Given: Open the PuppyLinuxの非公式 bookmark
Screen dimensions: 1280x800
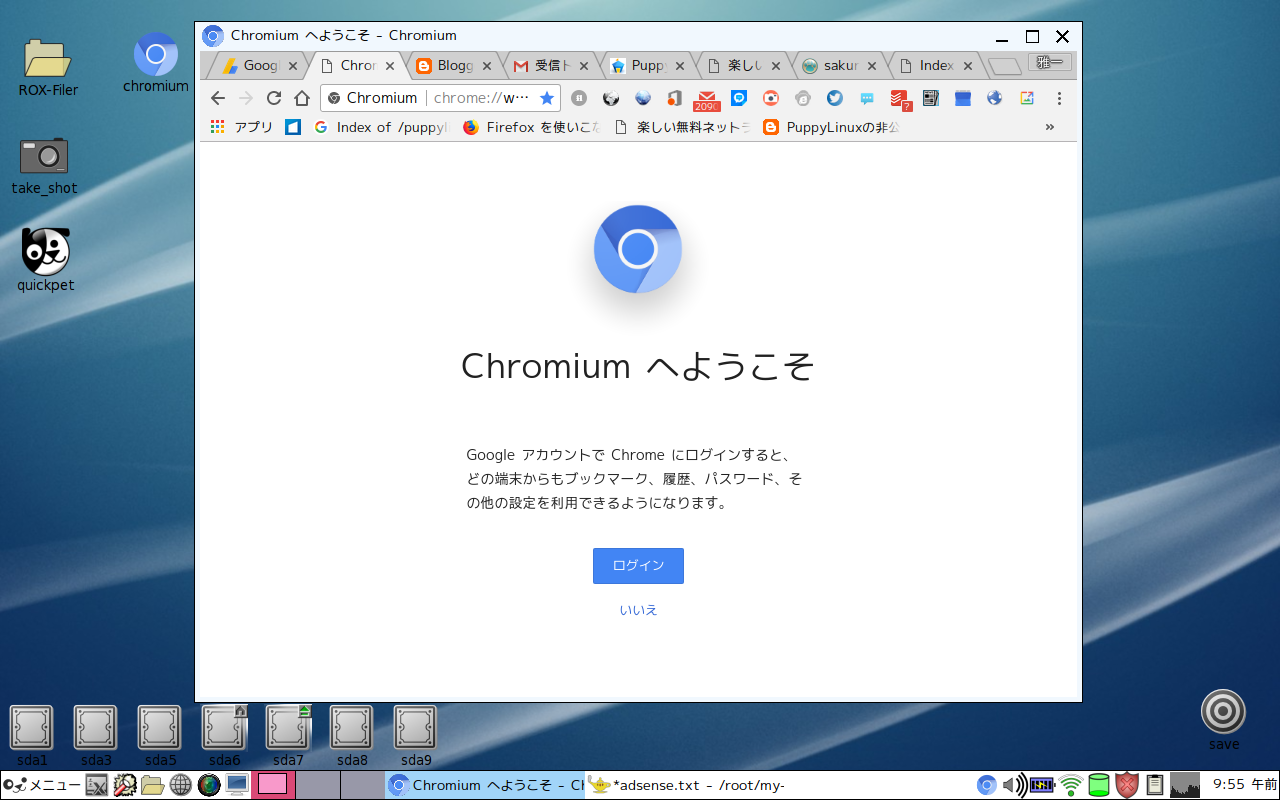Looking at the screenshot, I should click(832, 127).
